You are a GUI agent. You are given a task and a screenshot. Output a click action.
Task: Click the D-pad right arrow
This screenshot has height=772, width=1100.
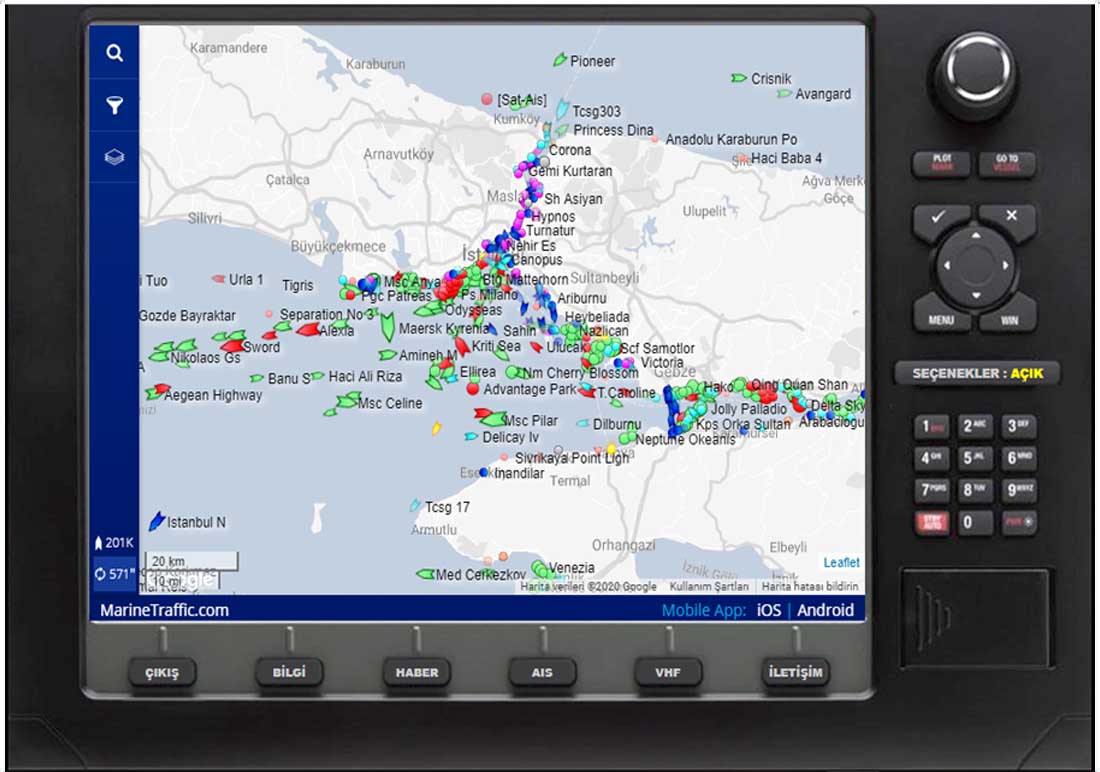click(x=1005, y=265)
